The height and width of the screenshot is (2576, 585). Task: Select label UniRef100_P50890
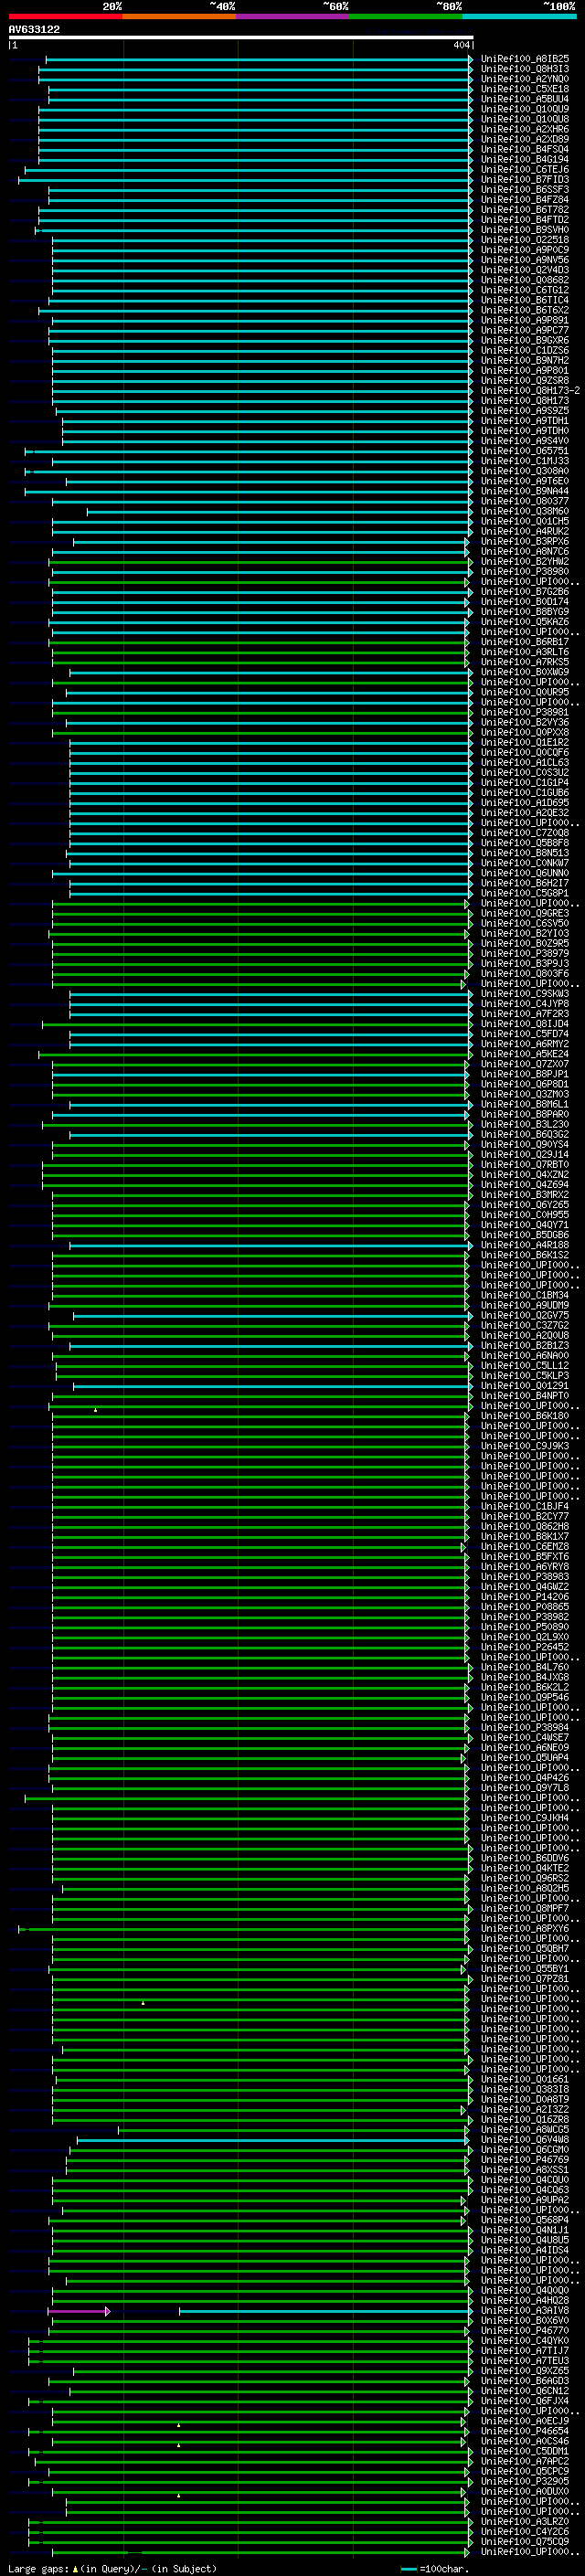click(525, 1628)
